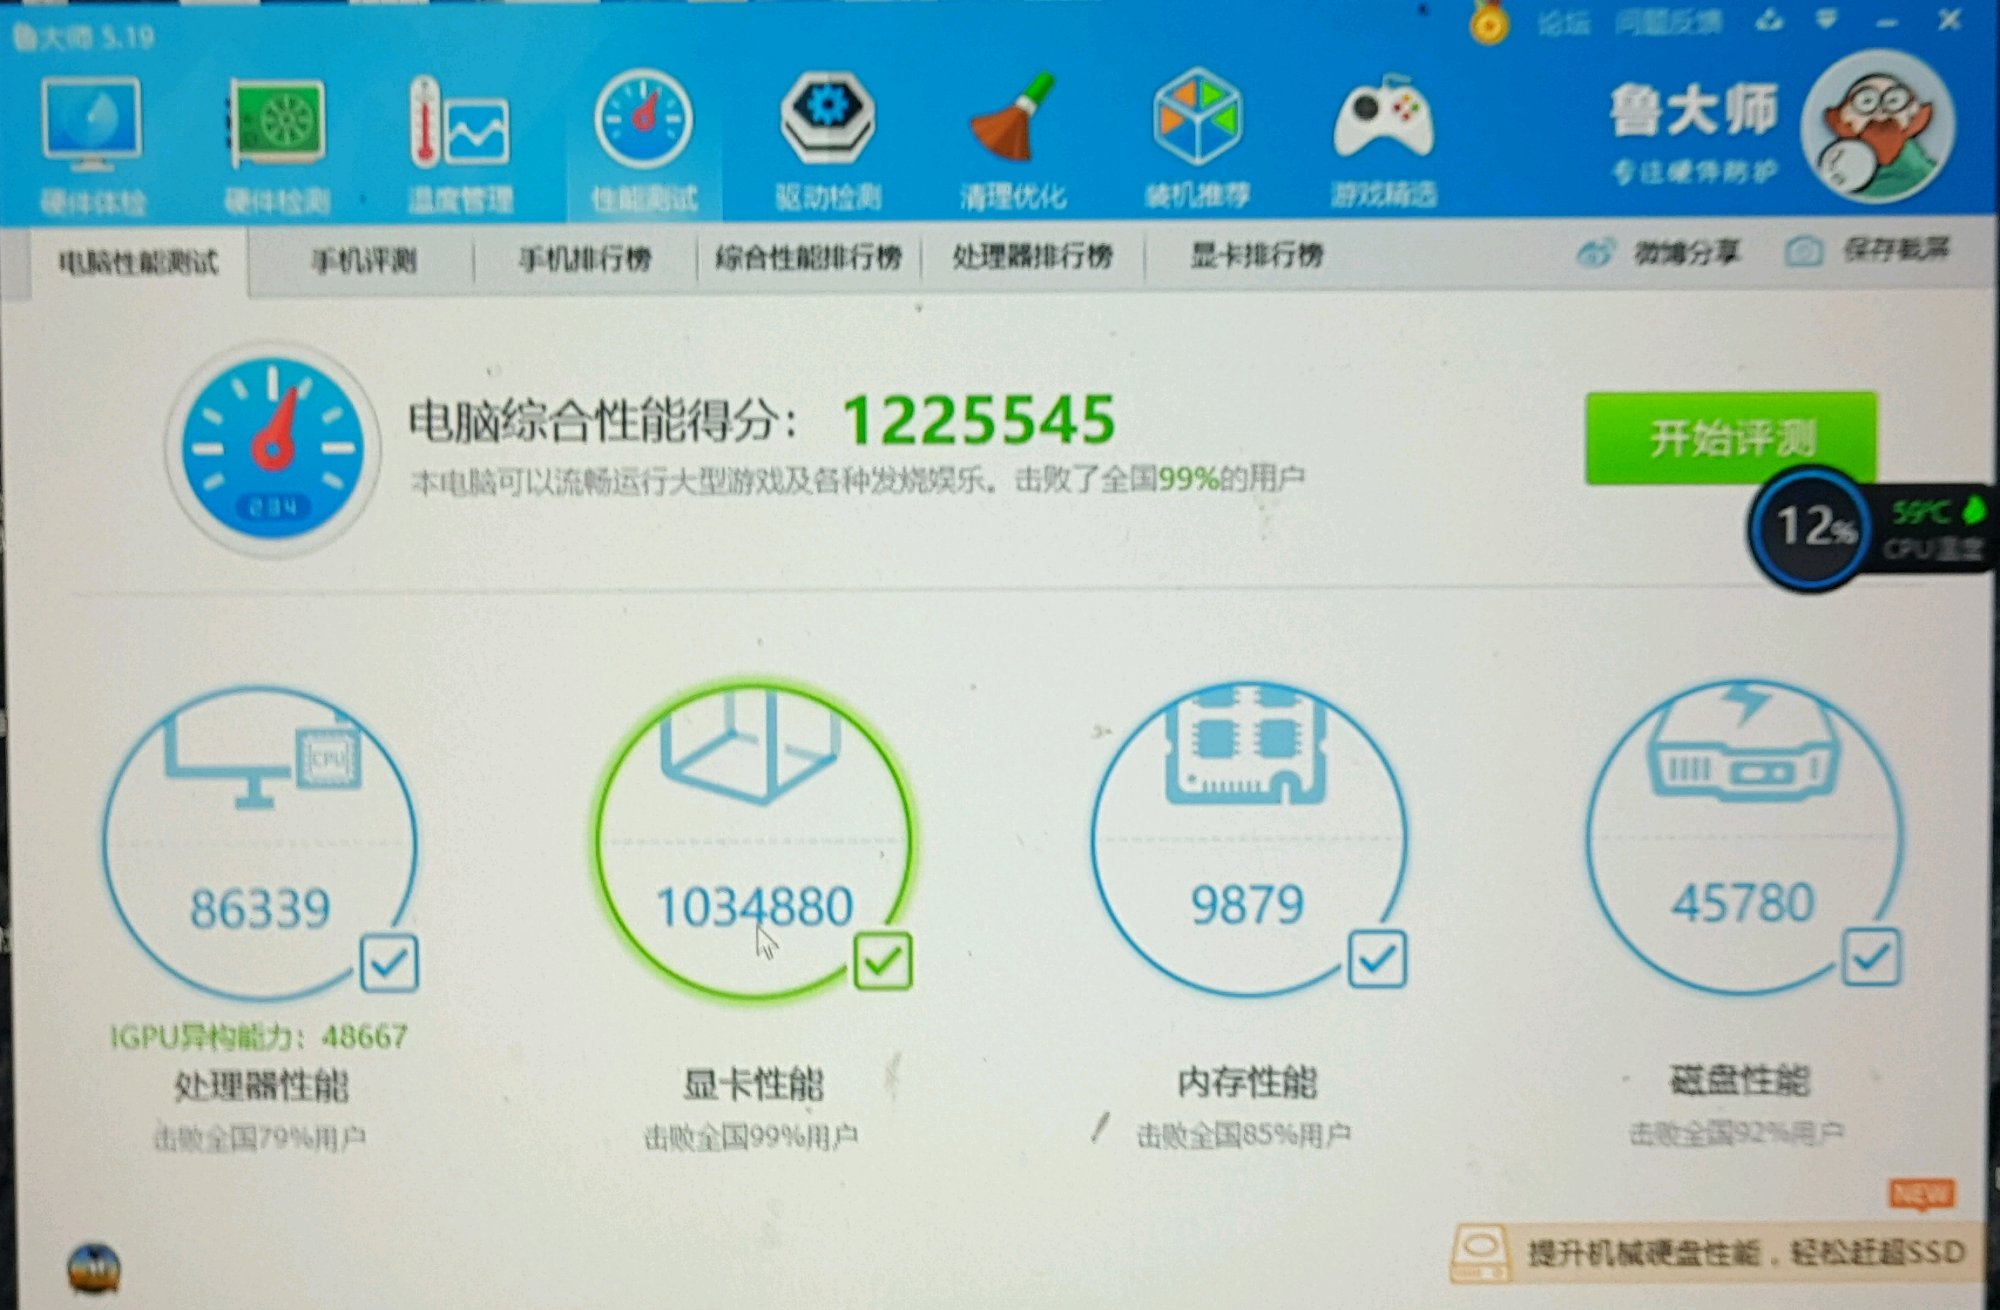Click the 磁盘性能 label
This screenshot has height=1310, width=2000.
coord(1739,1080)
